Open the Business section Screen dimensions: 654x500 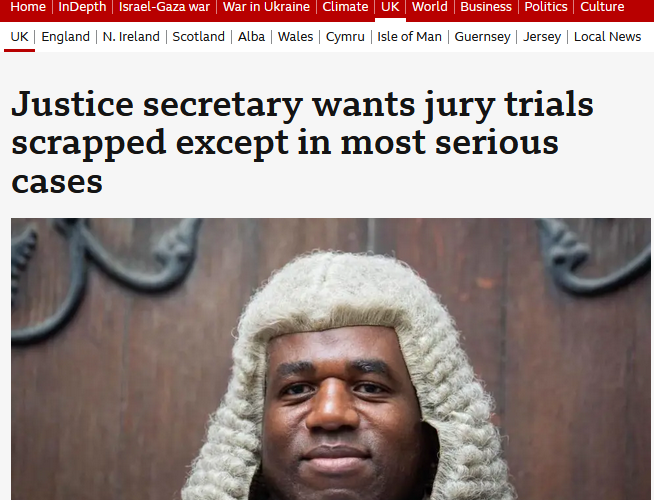486,7
